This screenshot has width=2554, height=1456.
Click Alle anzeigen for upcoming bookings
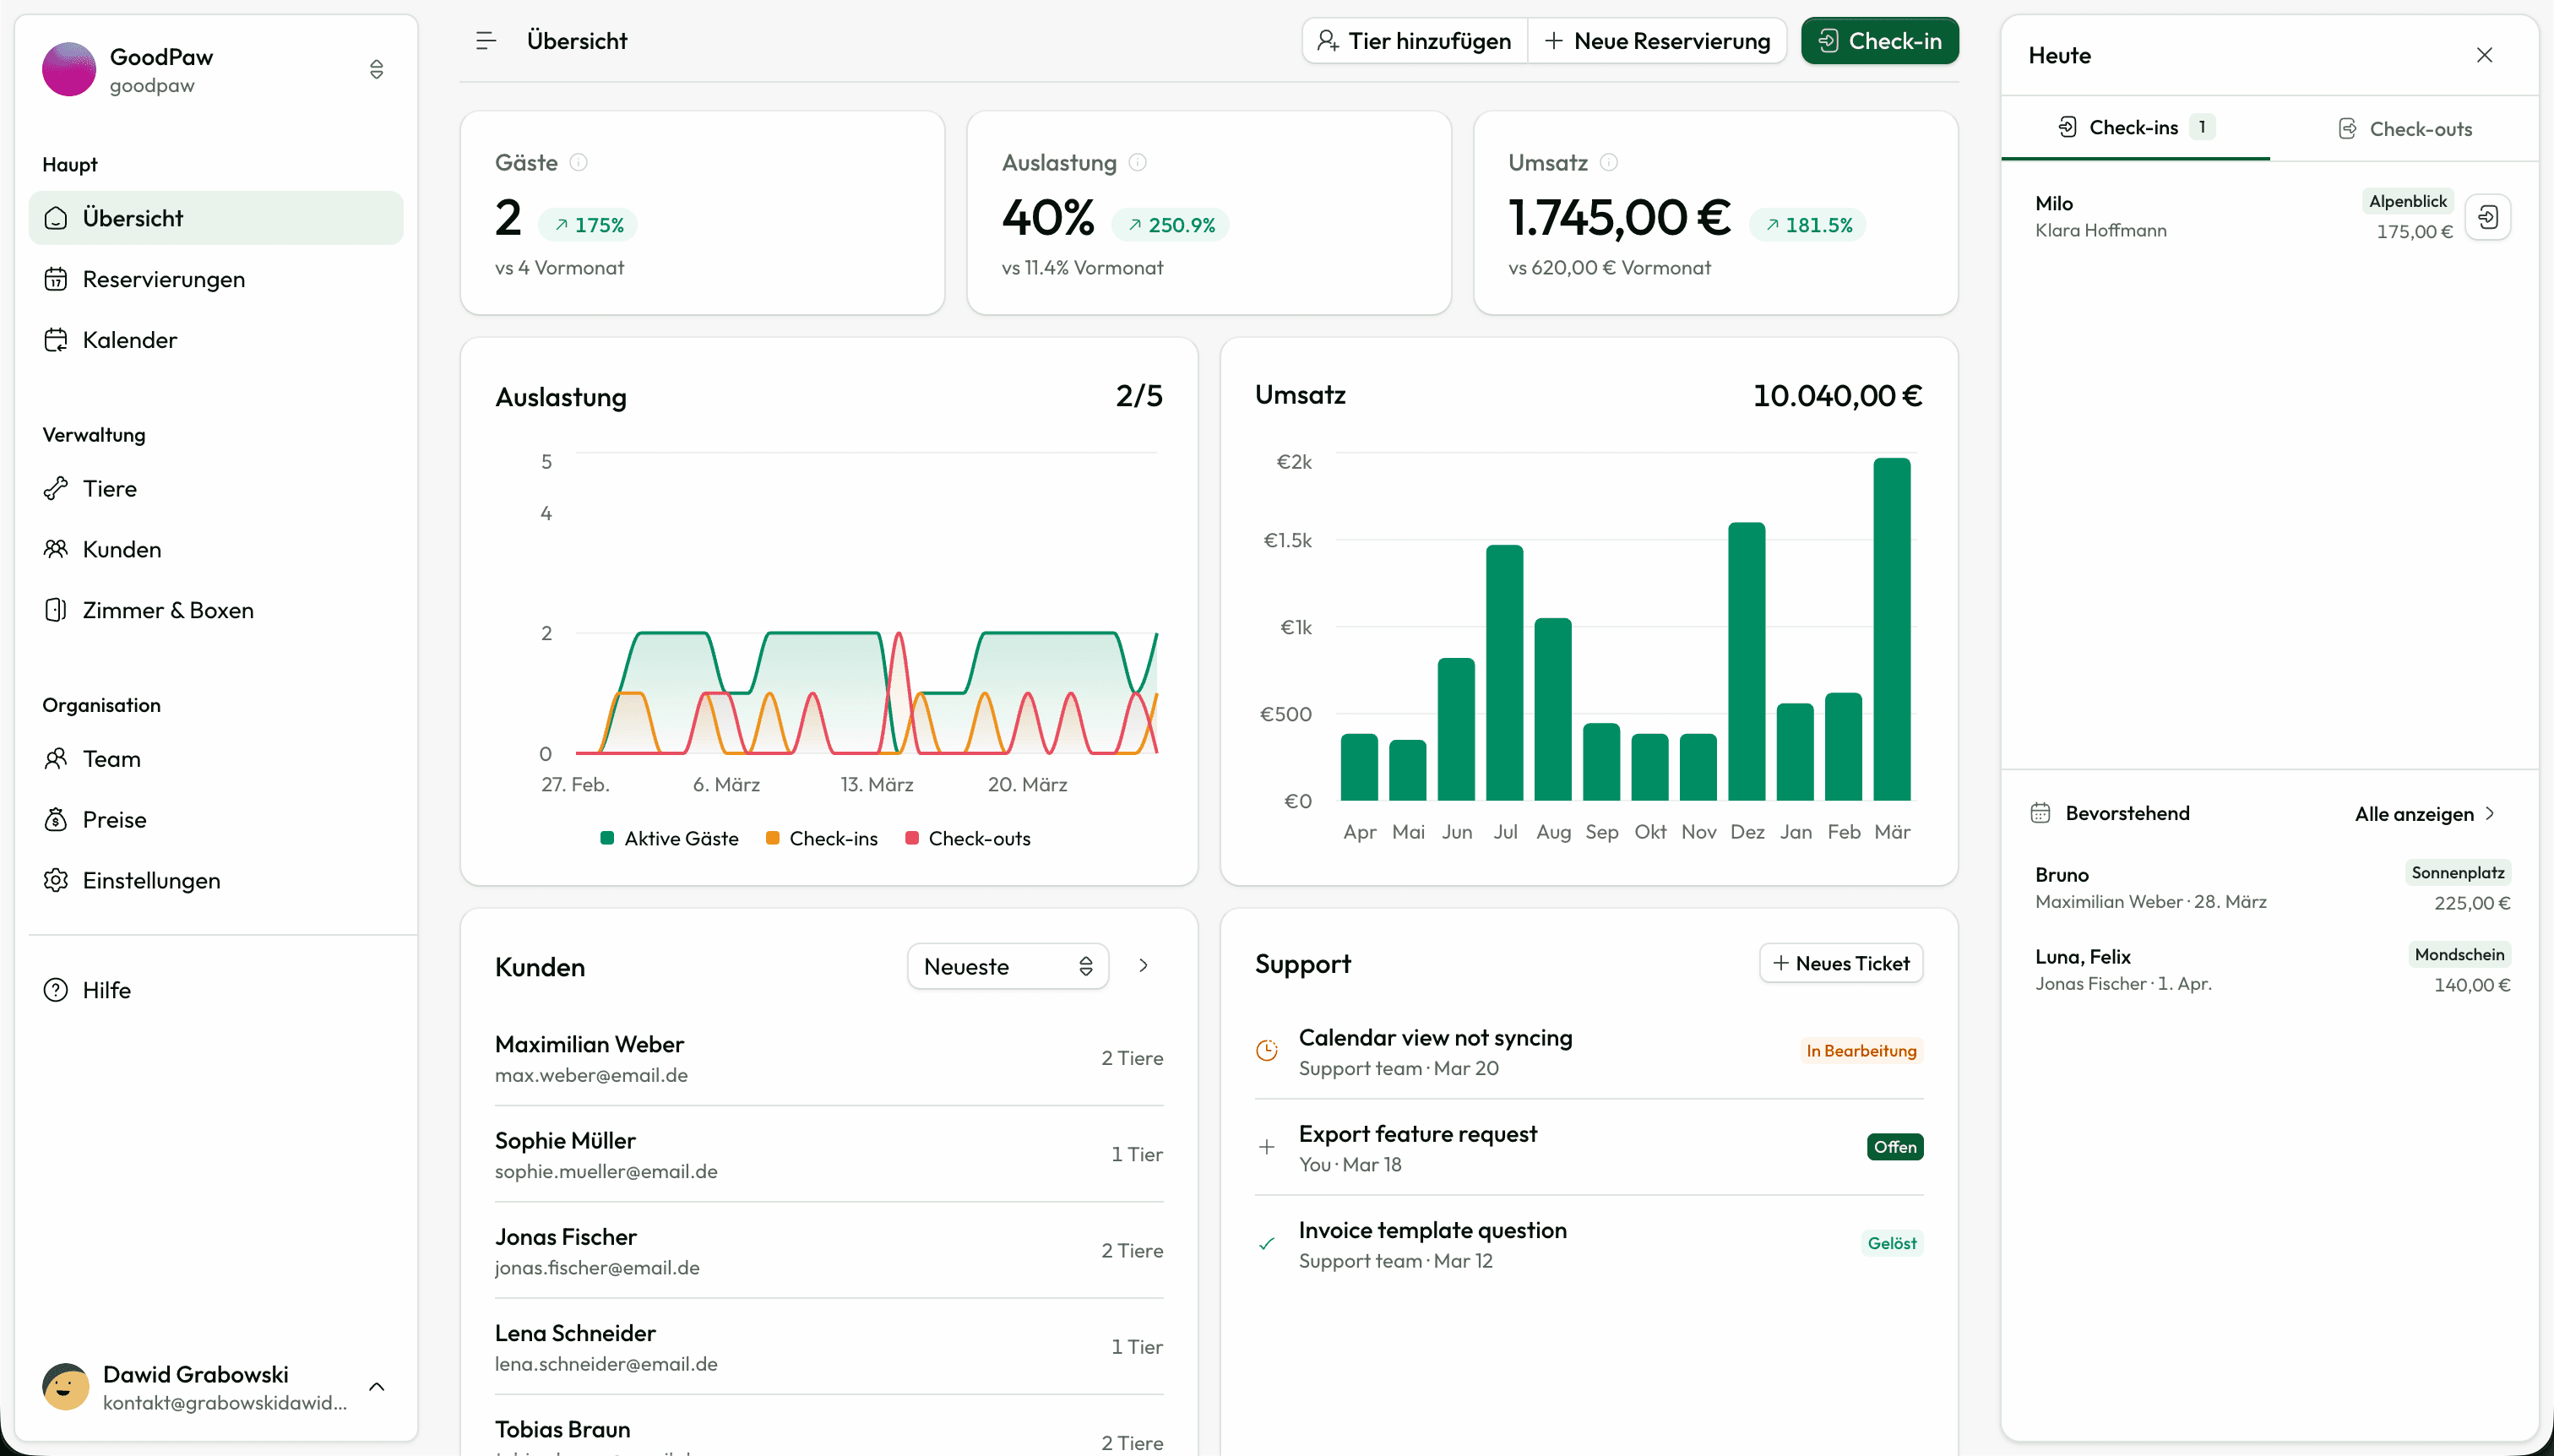[x=2423, y=813]
